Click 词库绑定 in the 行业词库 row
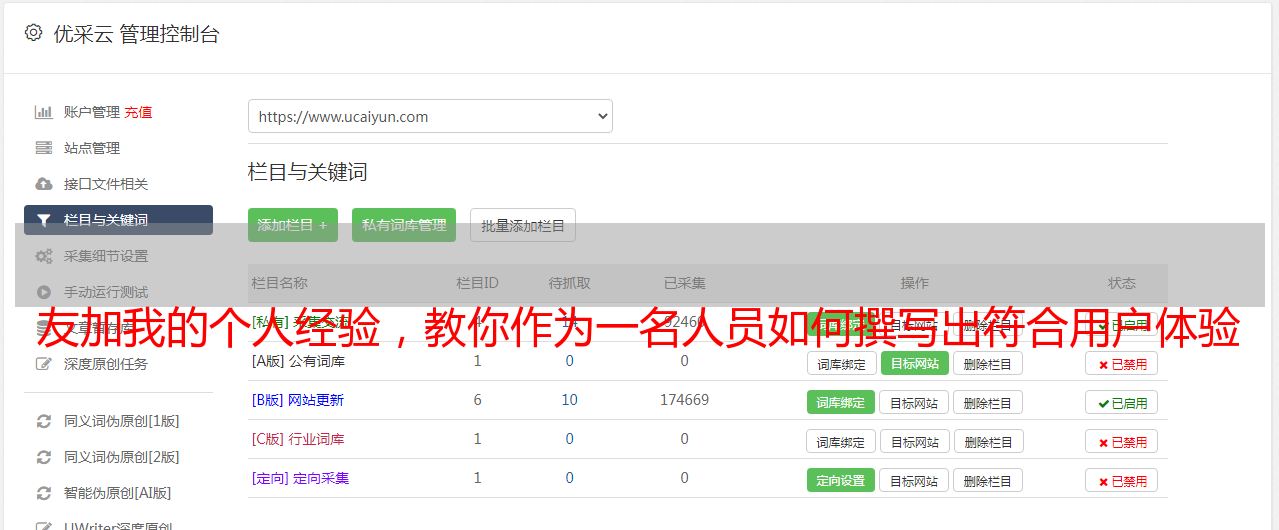 pyautogui.click(x=841, y=442)
